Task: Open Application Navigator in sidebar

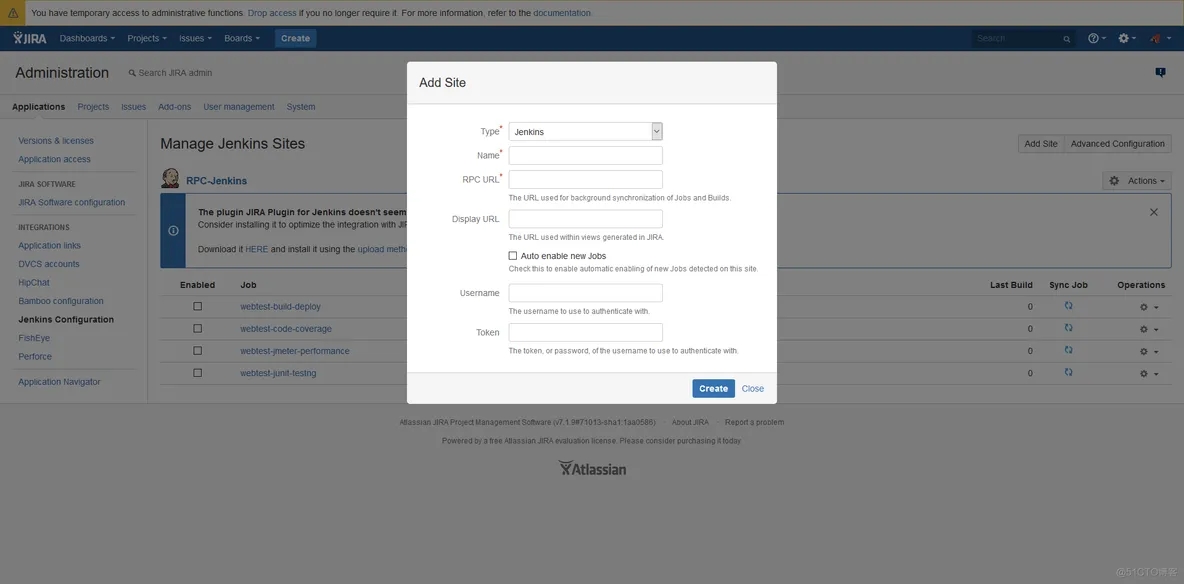Action: [59, 382]
